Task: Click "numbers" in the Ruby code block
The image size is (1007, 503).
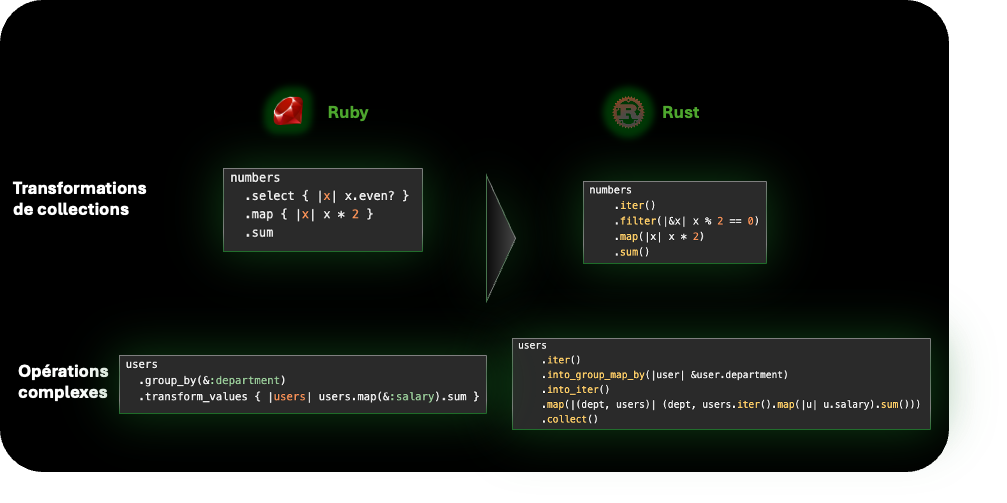Action: [x=255, y=178]
